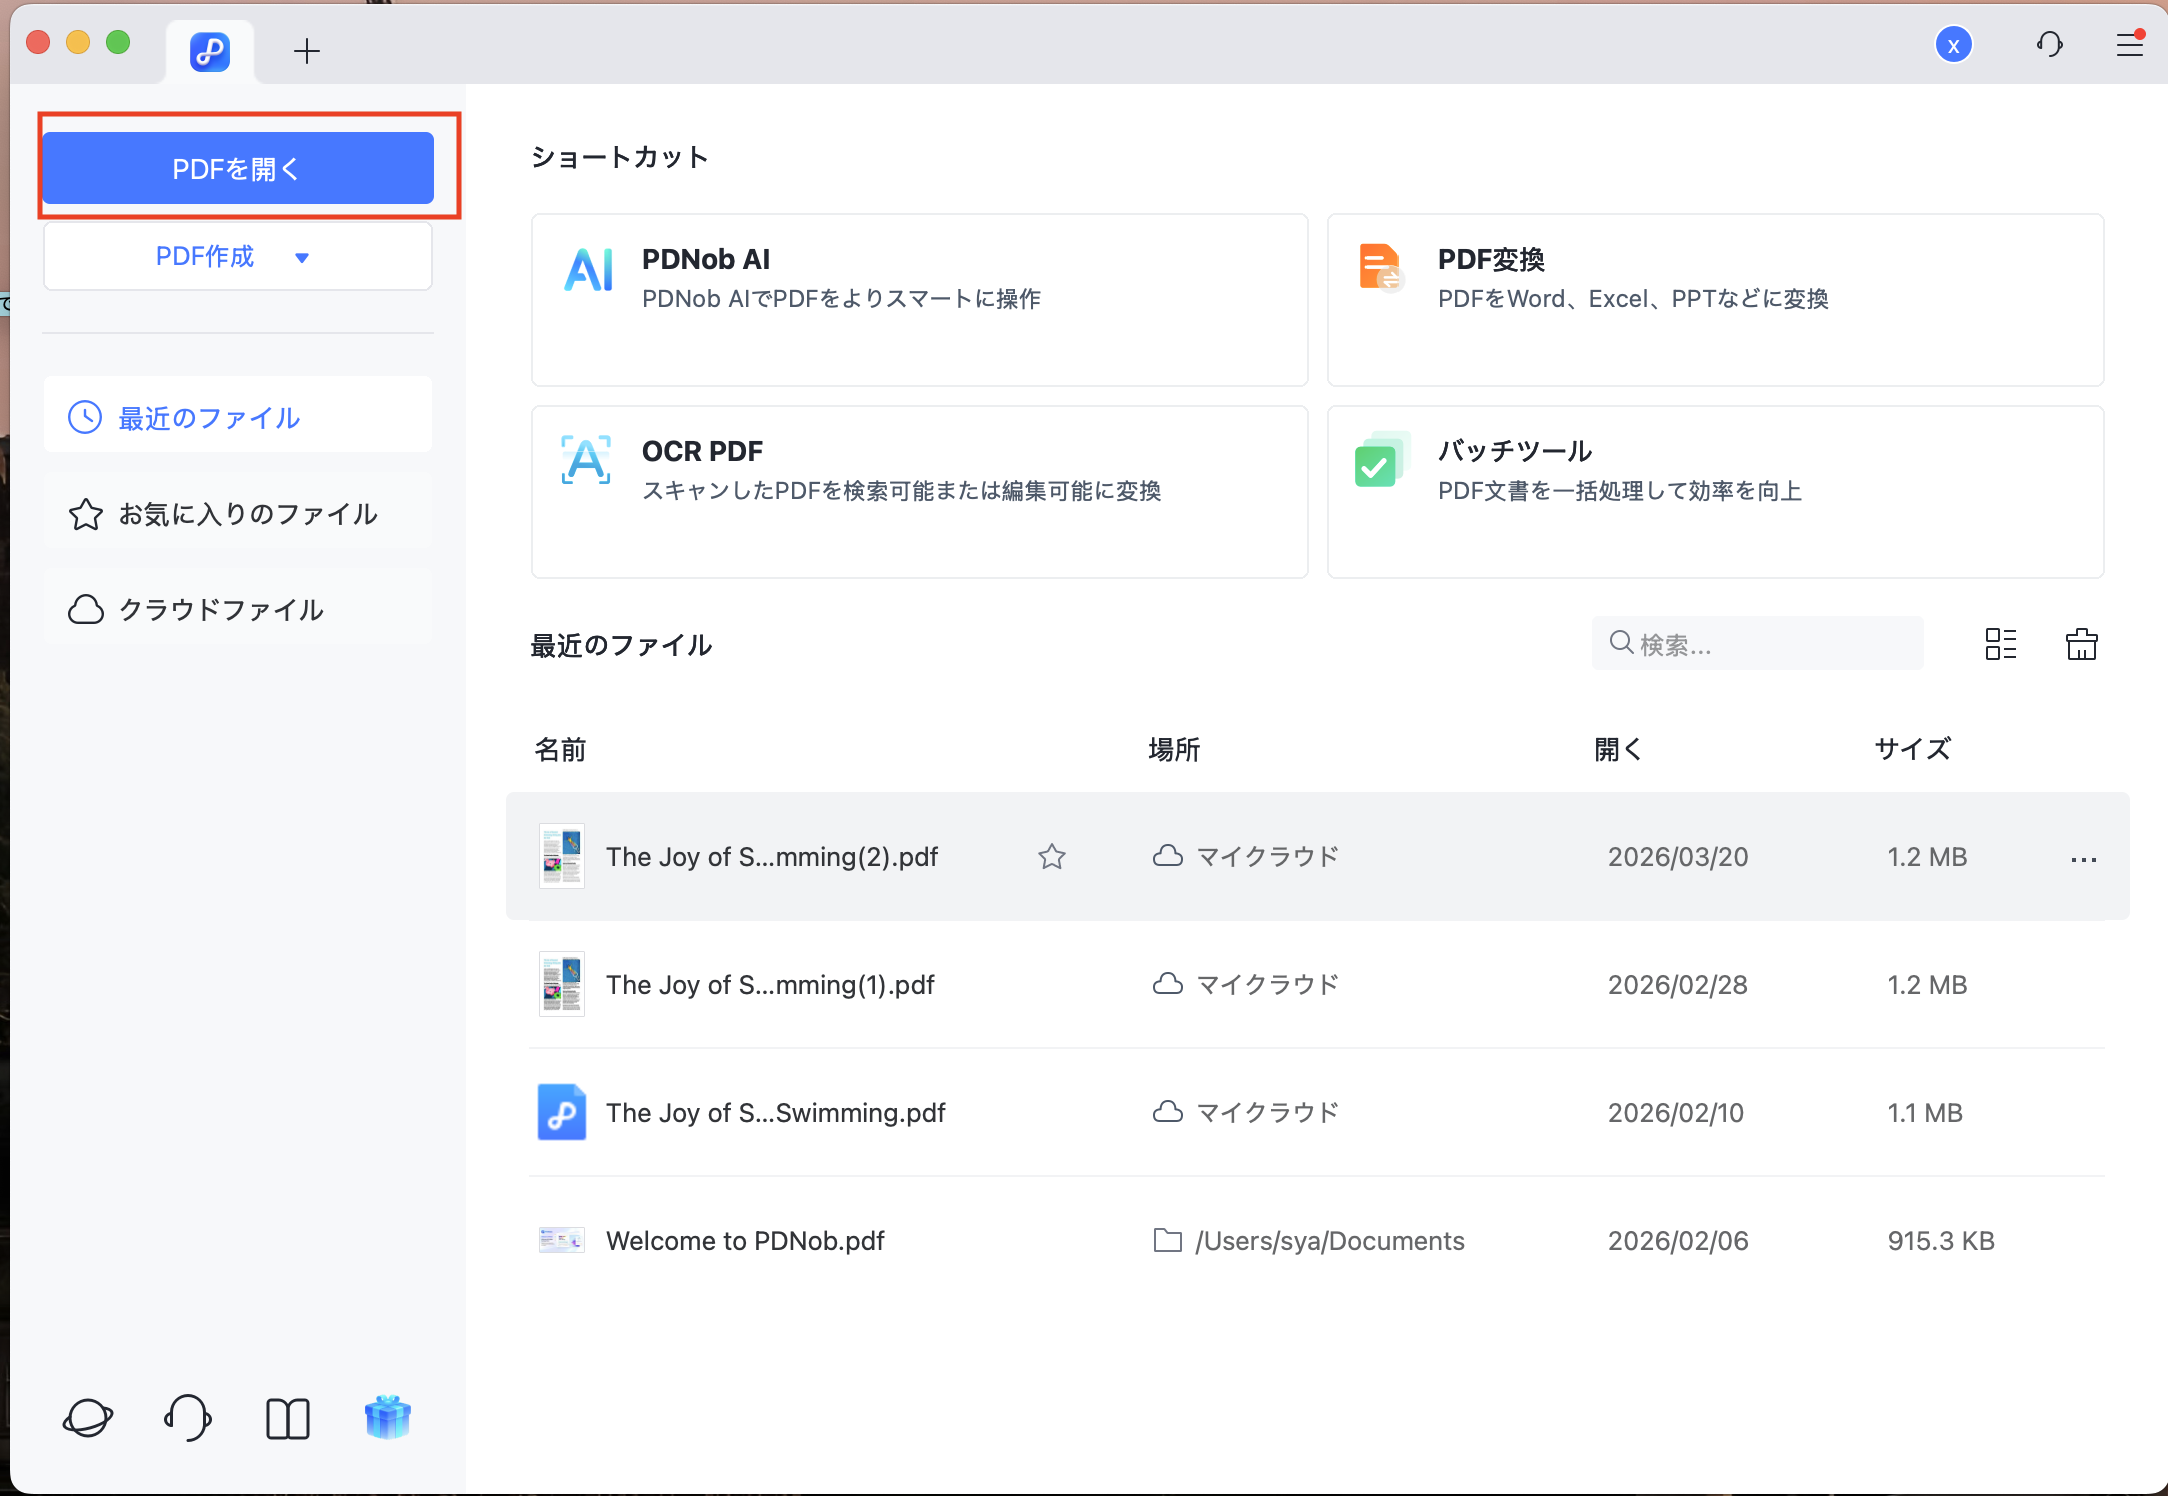Image resolution: width=2168 pixels, height=1496 pixels.
Task: Click the blue X account avatar
Action: tap(1954, 45)
